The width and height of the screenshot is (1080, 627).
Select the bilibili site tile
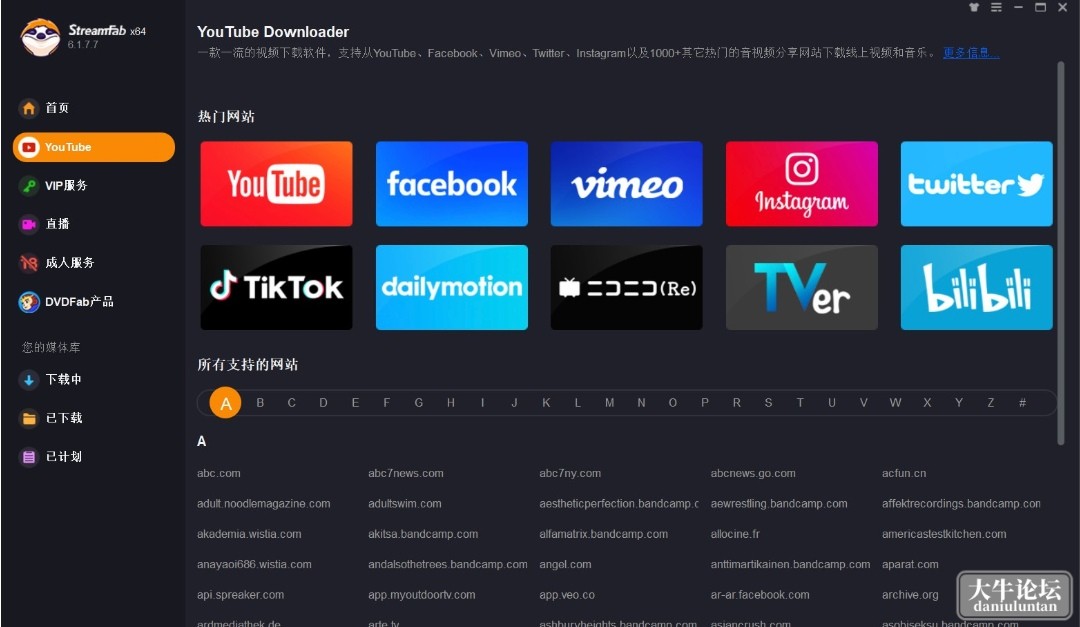click(x=976, y=287)
